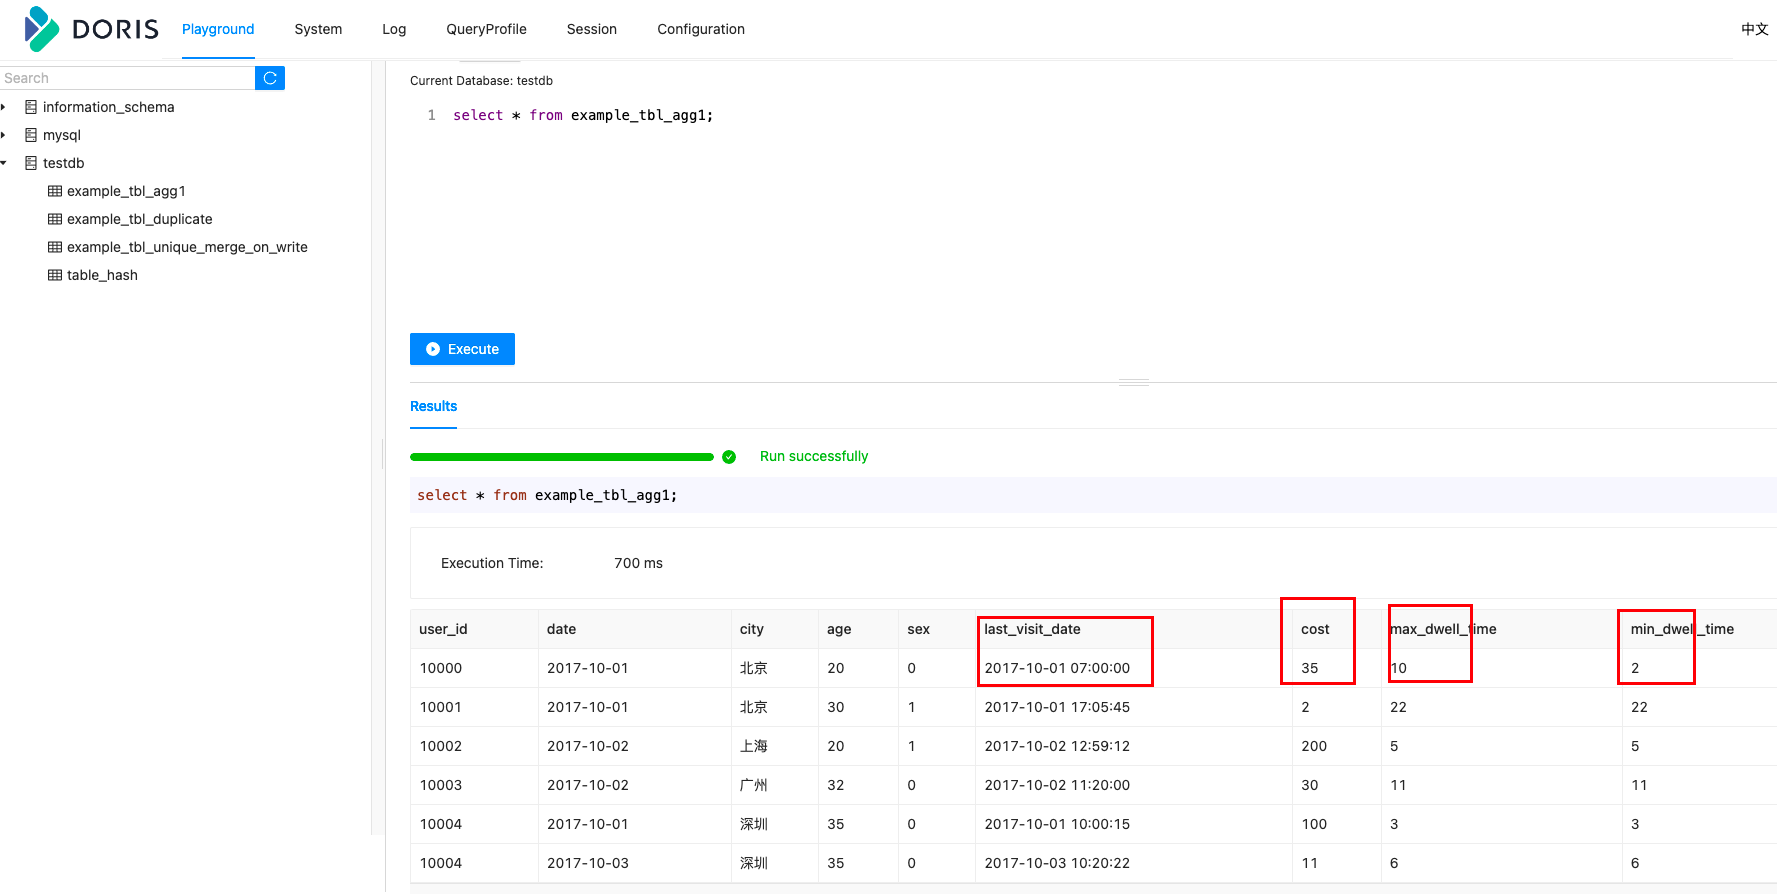Viewport: 1777px width, 894px height.
Task: Click the sidebar collapse handle
Action: (382, 454)
